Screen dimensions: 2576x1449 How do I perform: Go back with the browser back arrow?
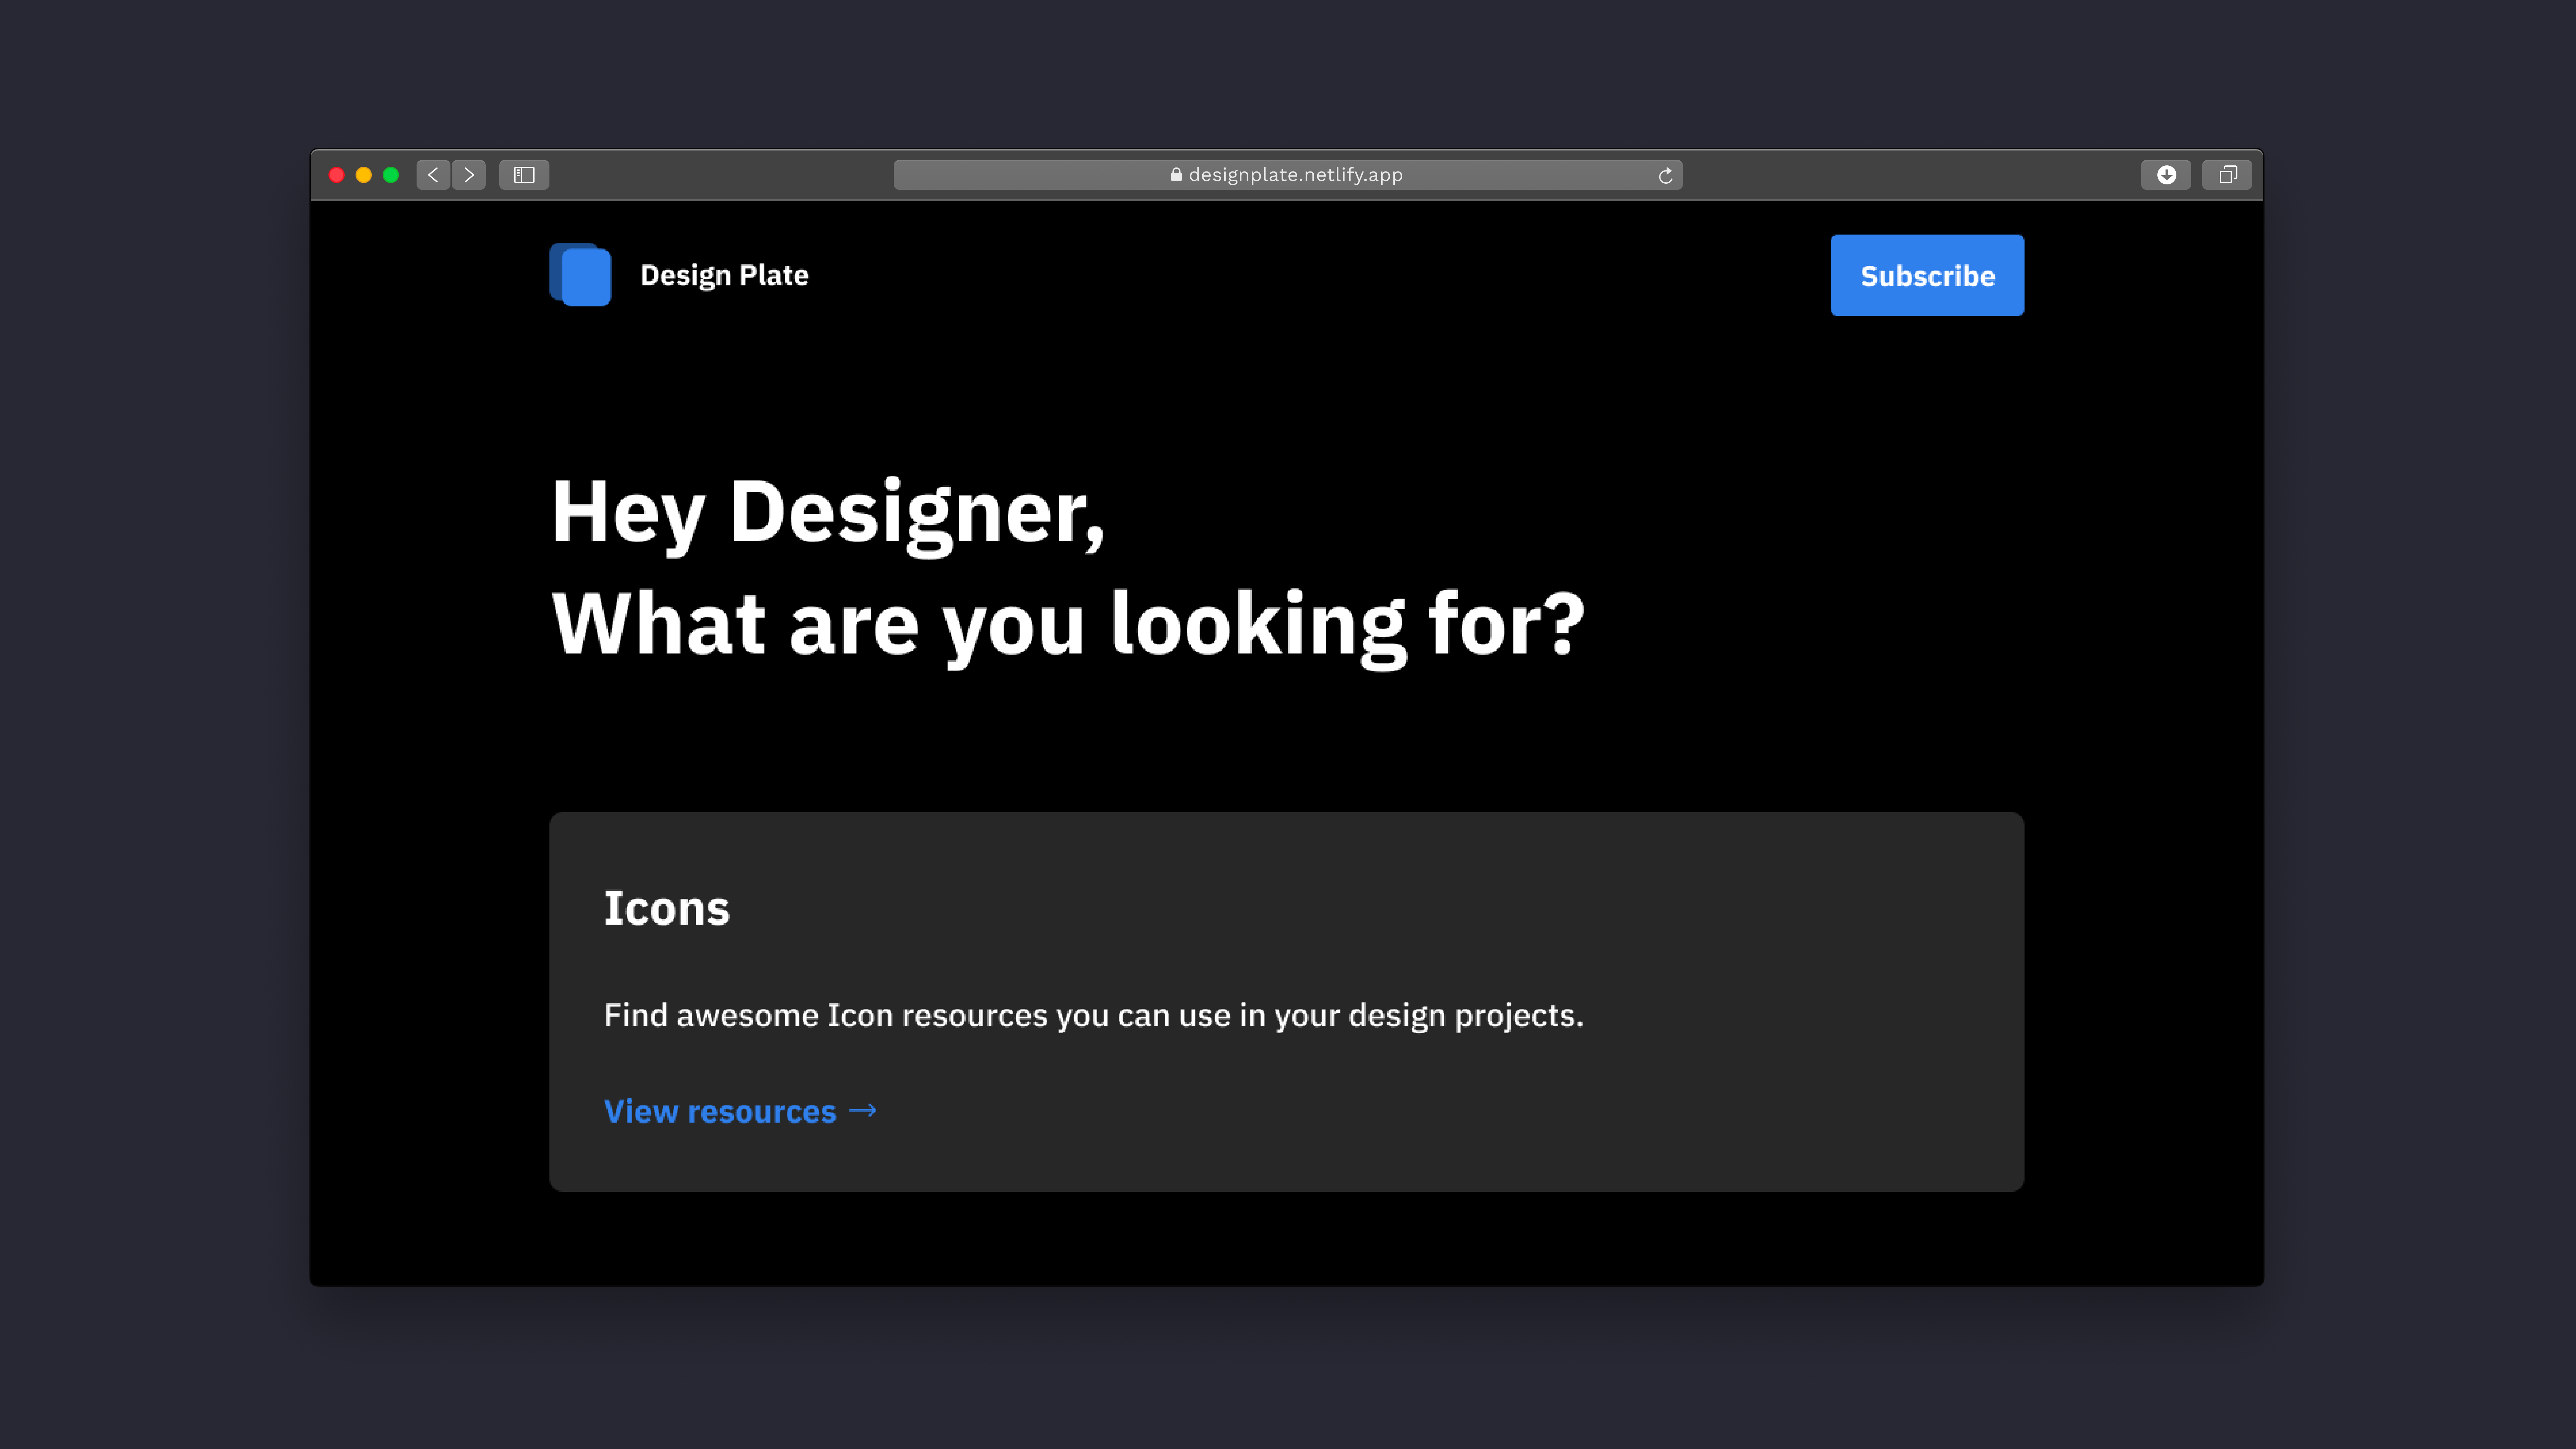pyautogui.click(x=433, y=175)
